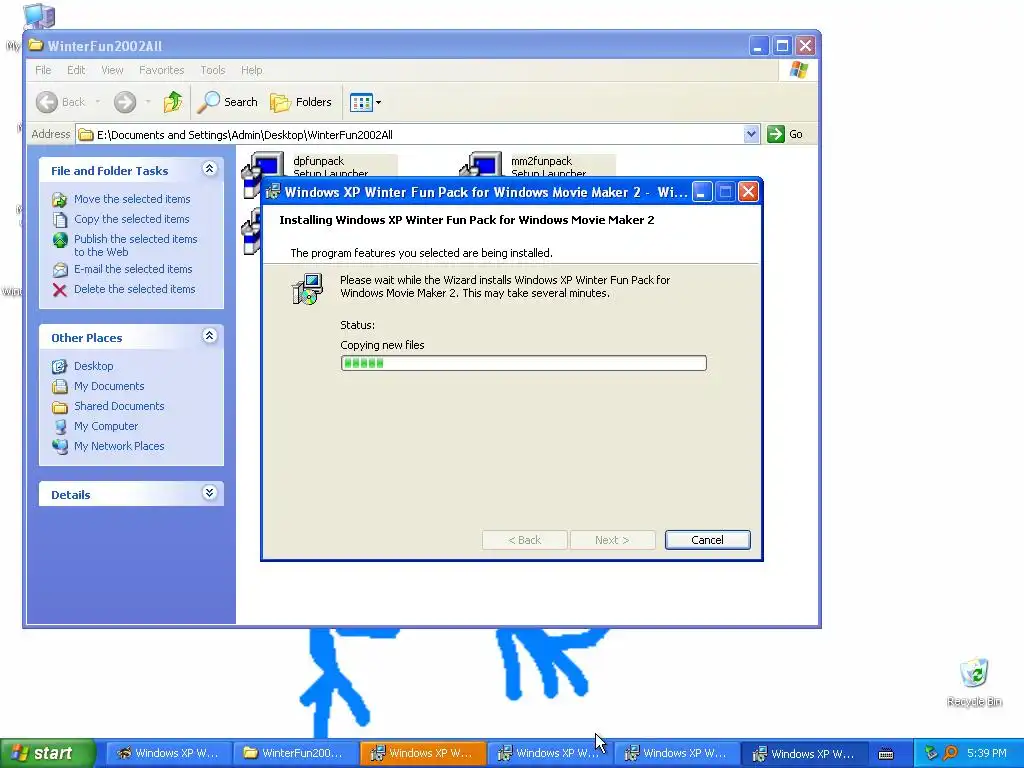1024x768 pixels.
Task: Click the Copy items page icon
Action: pos(59,219)
